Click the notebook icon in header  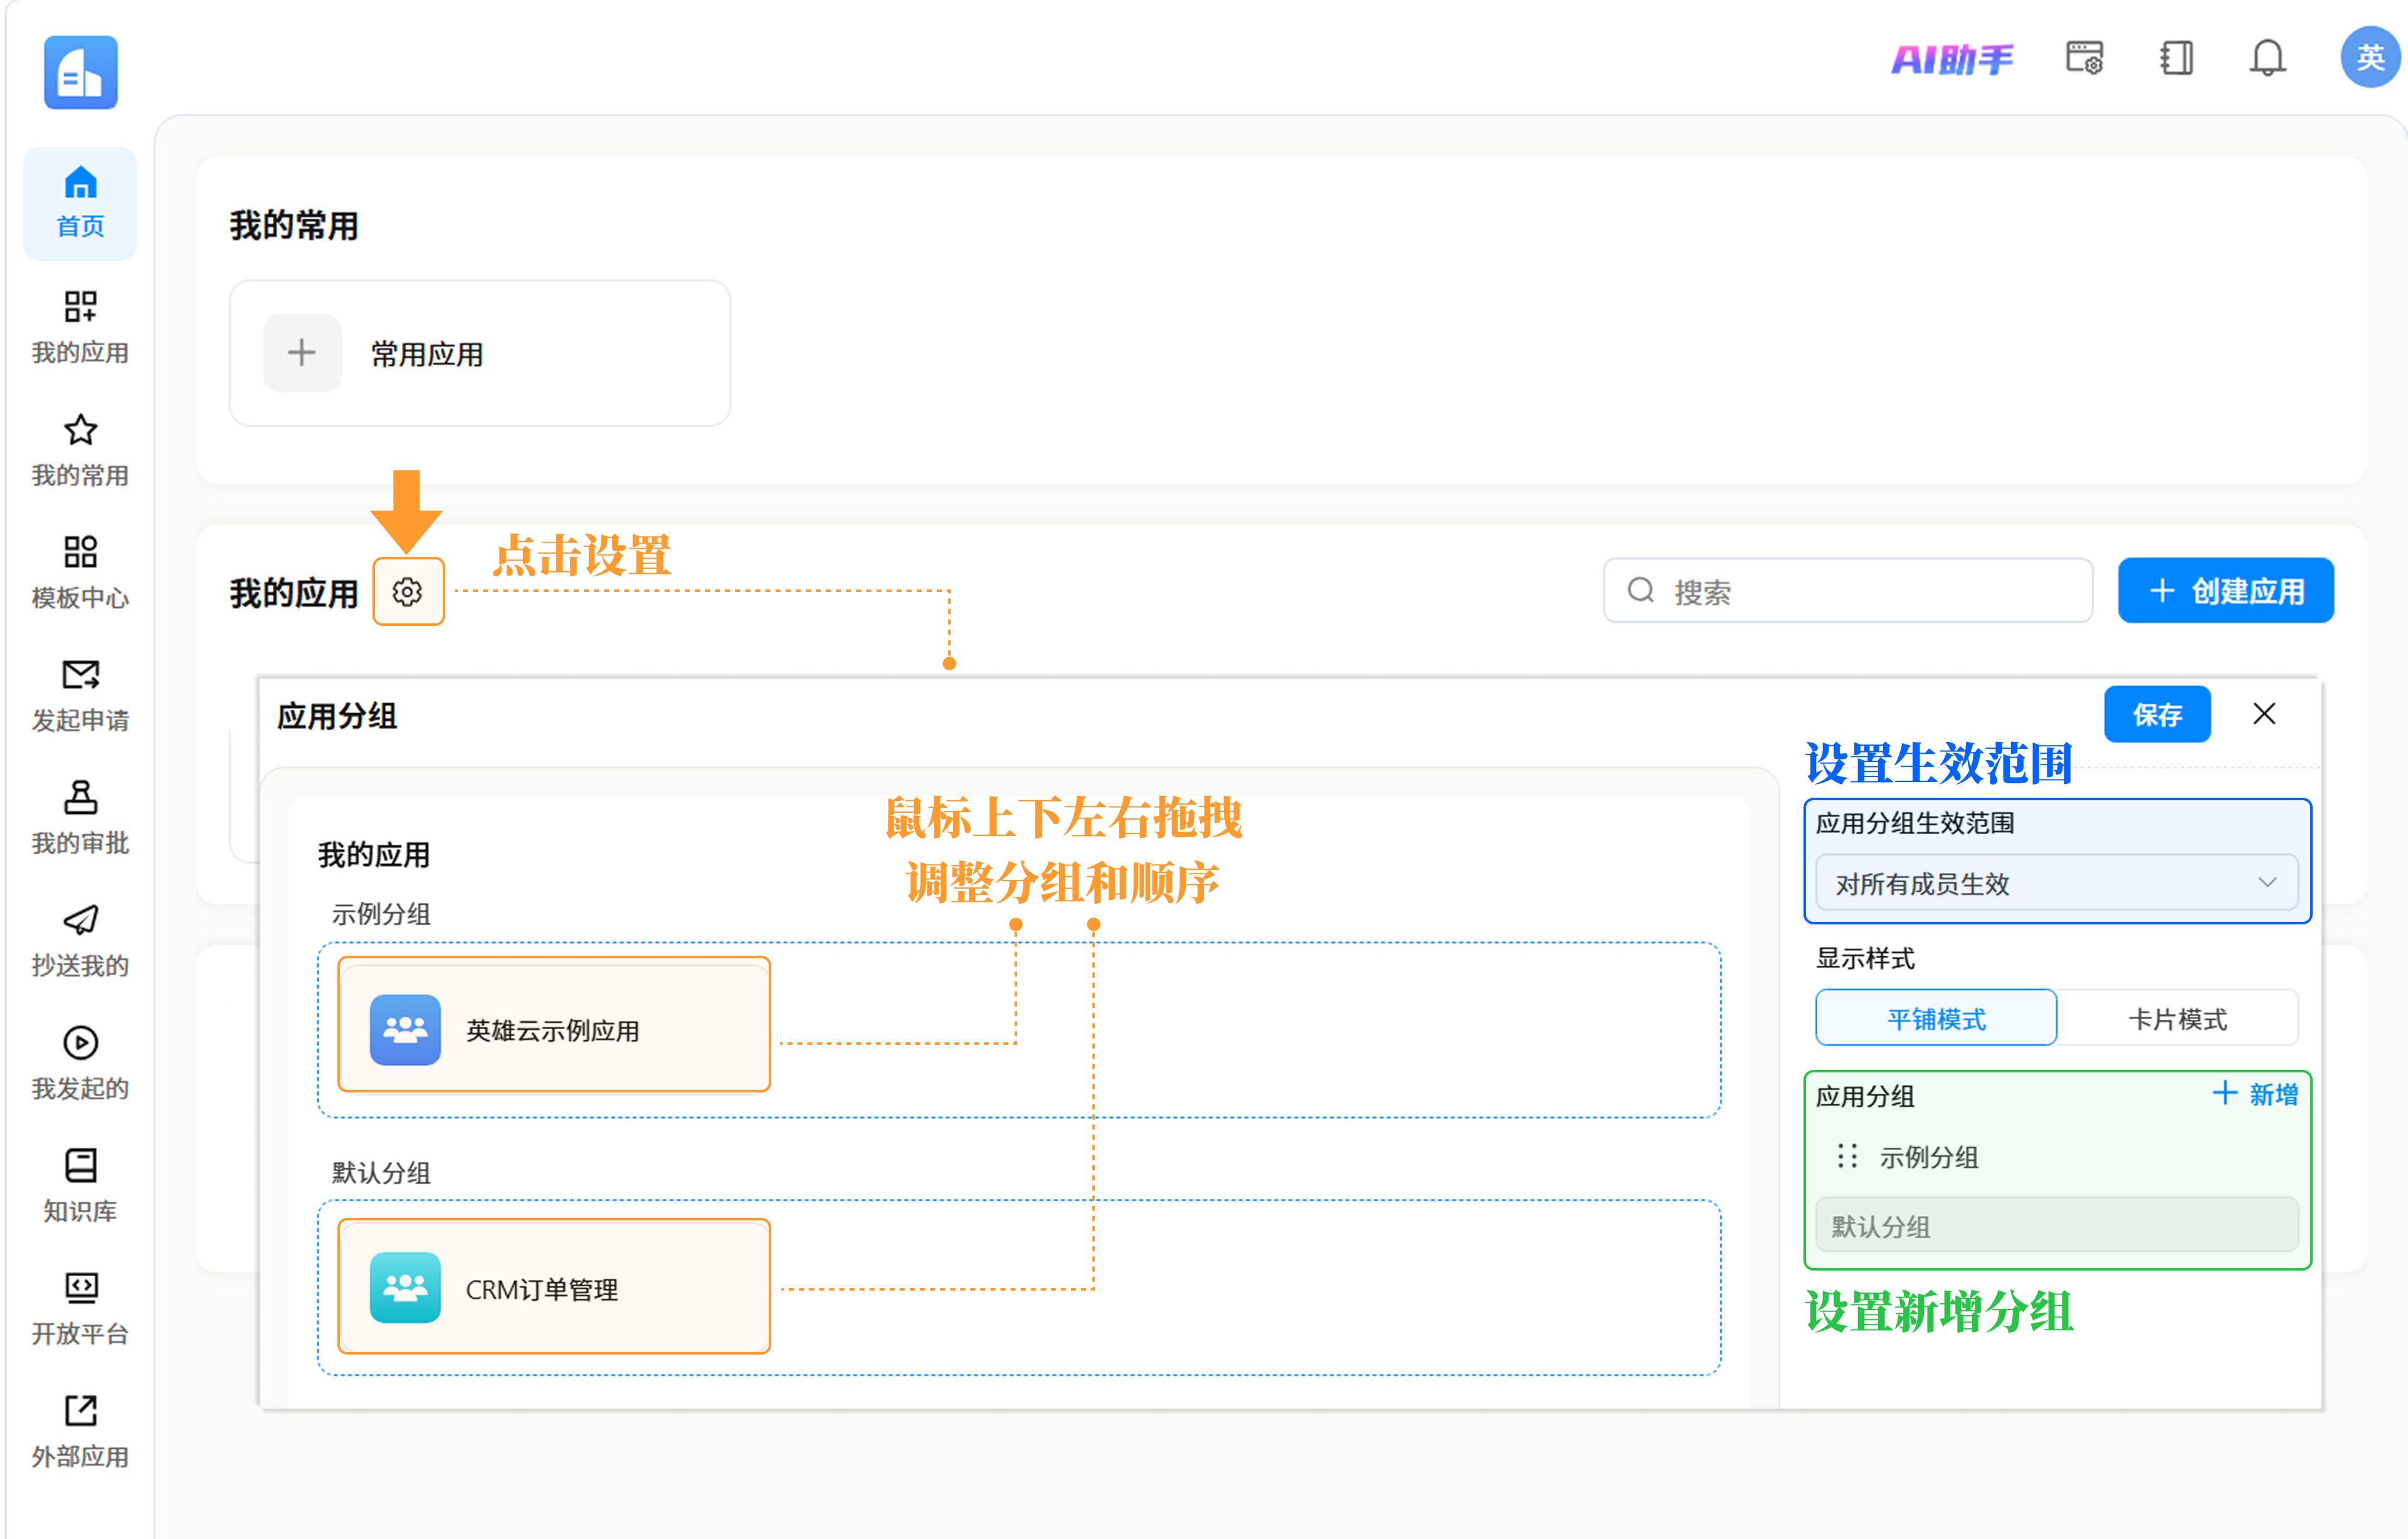pos(2177,58)
